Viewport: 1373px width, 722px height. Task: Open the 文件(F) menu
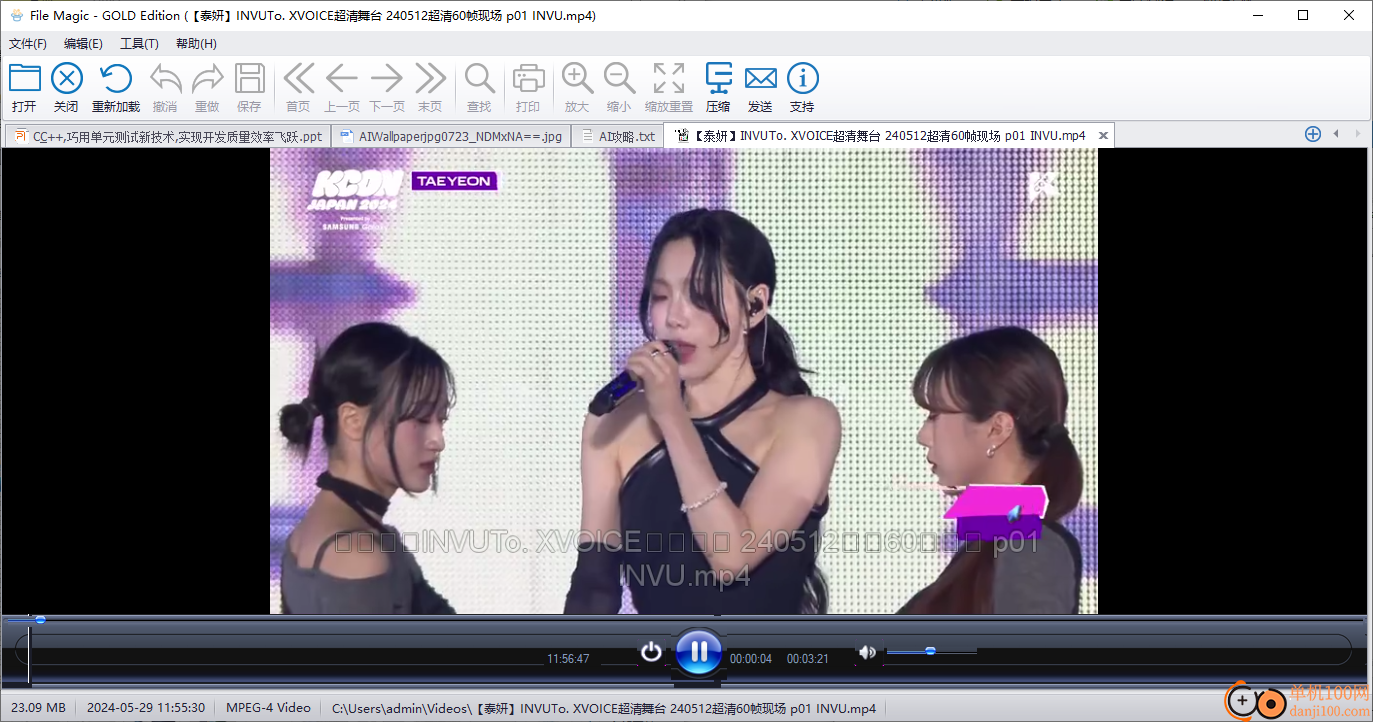pos(28,44)
